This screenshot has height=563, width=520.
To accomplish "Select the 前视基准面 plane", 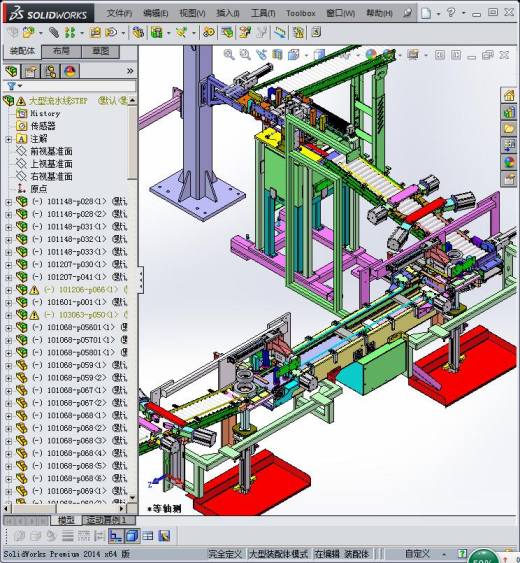I will click(51, 151).
